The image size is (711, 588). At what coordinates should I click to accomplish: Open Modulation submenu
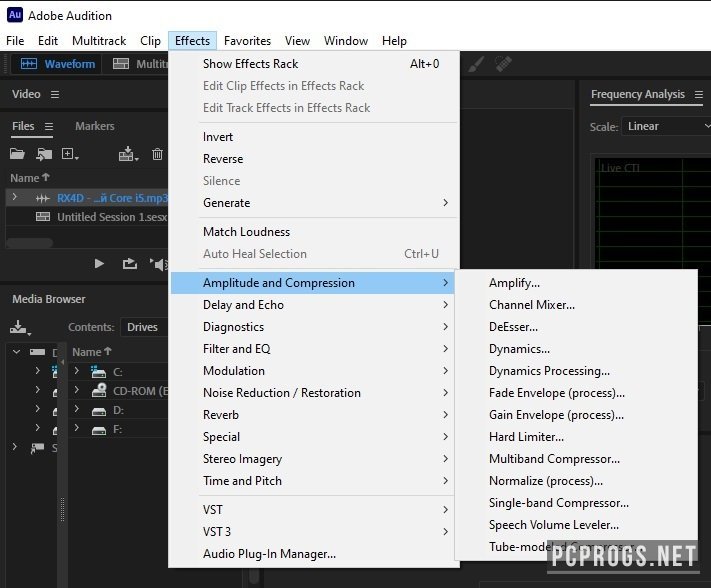click(313, 371)
